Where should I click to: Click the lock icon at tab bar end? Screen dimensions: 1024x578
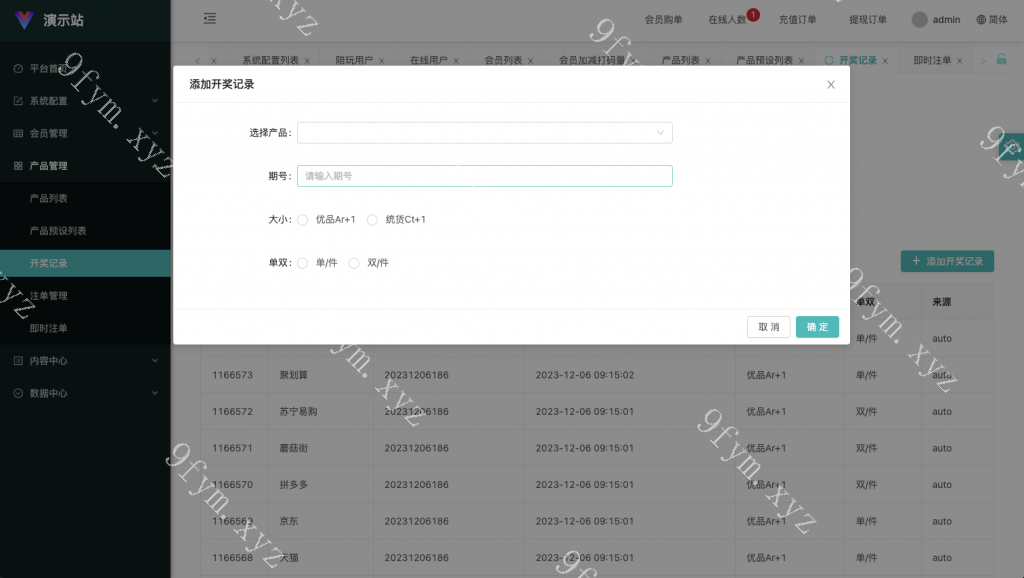[1001, 59]
